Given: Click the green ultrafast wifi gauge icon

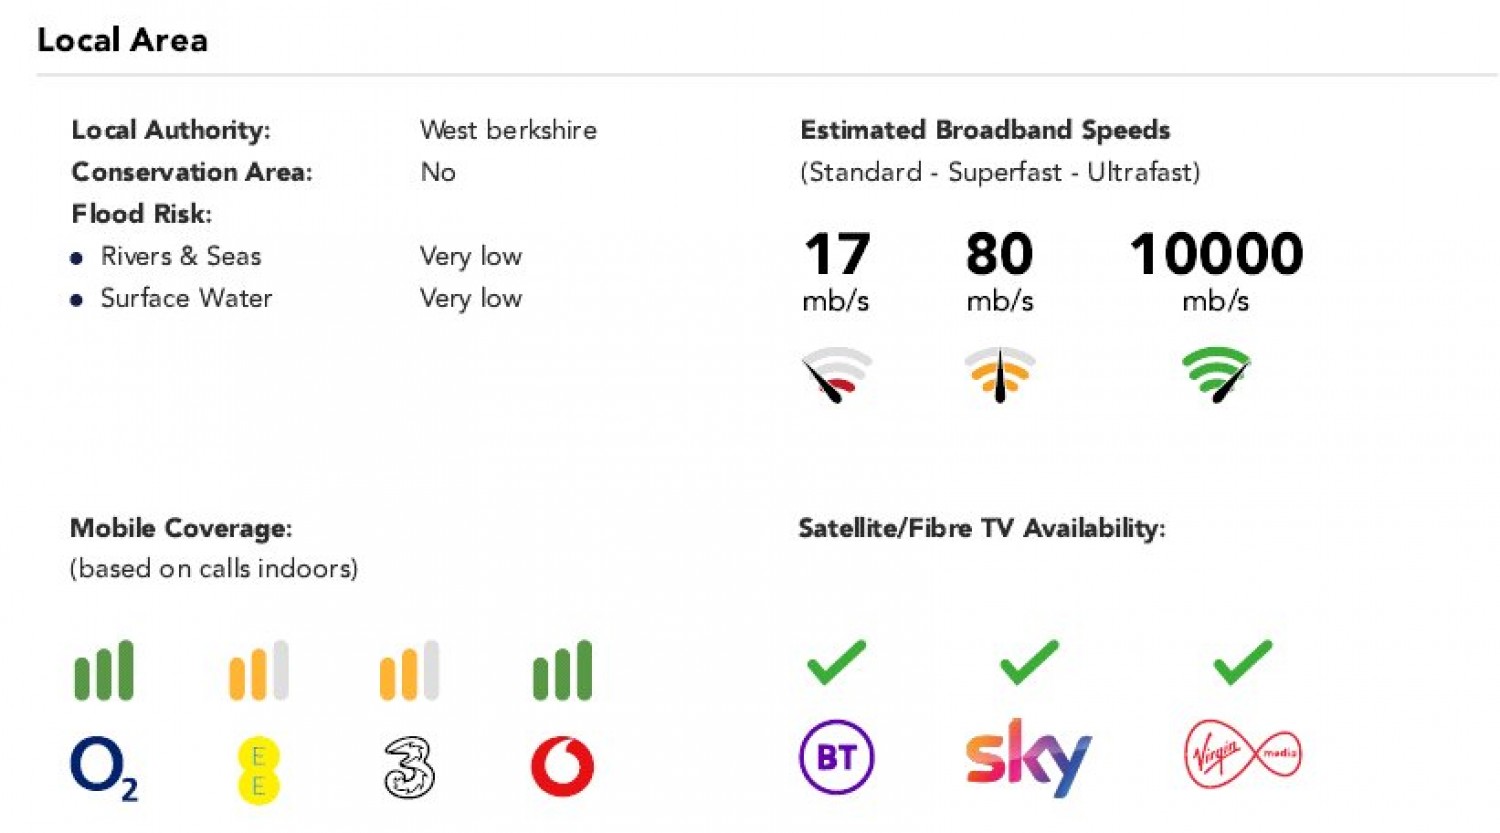Looking at the screenshot, I should pyautogui.click(x=1216, y=374).
